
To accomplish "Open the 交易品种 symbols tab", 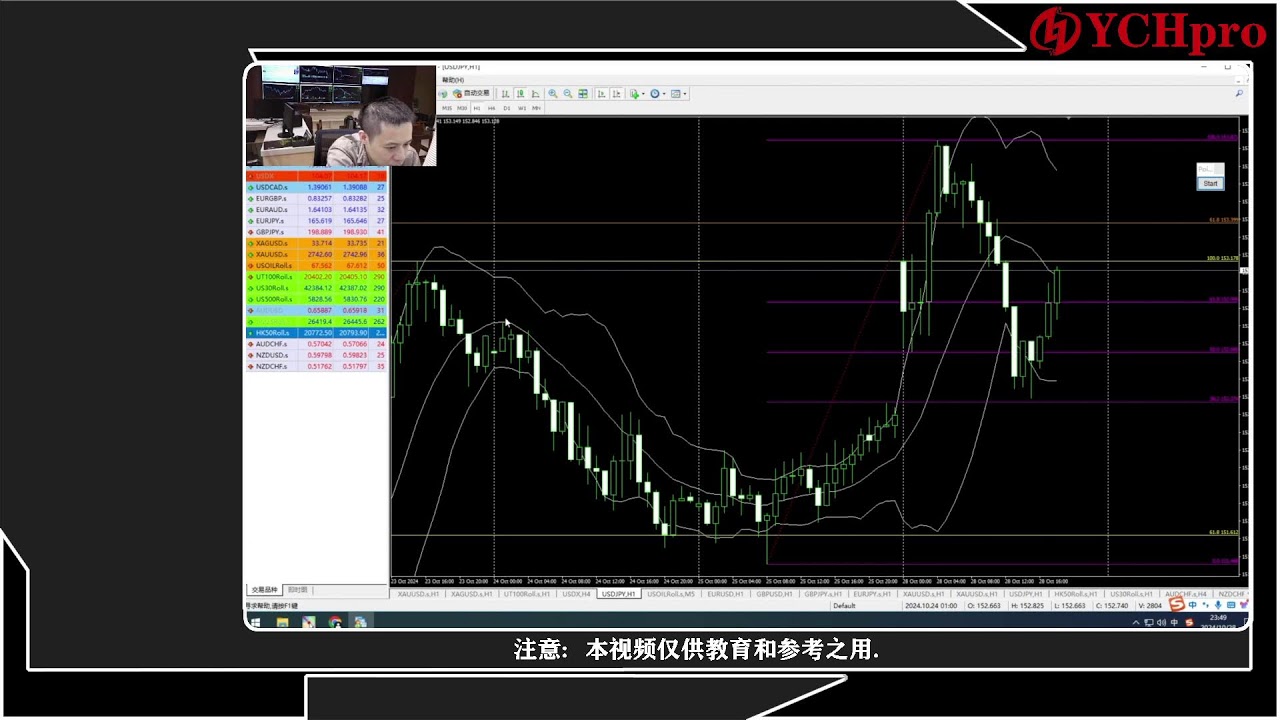I will (264, 590).
